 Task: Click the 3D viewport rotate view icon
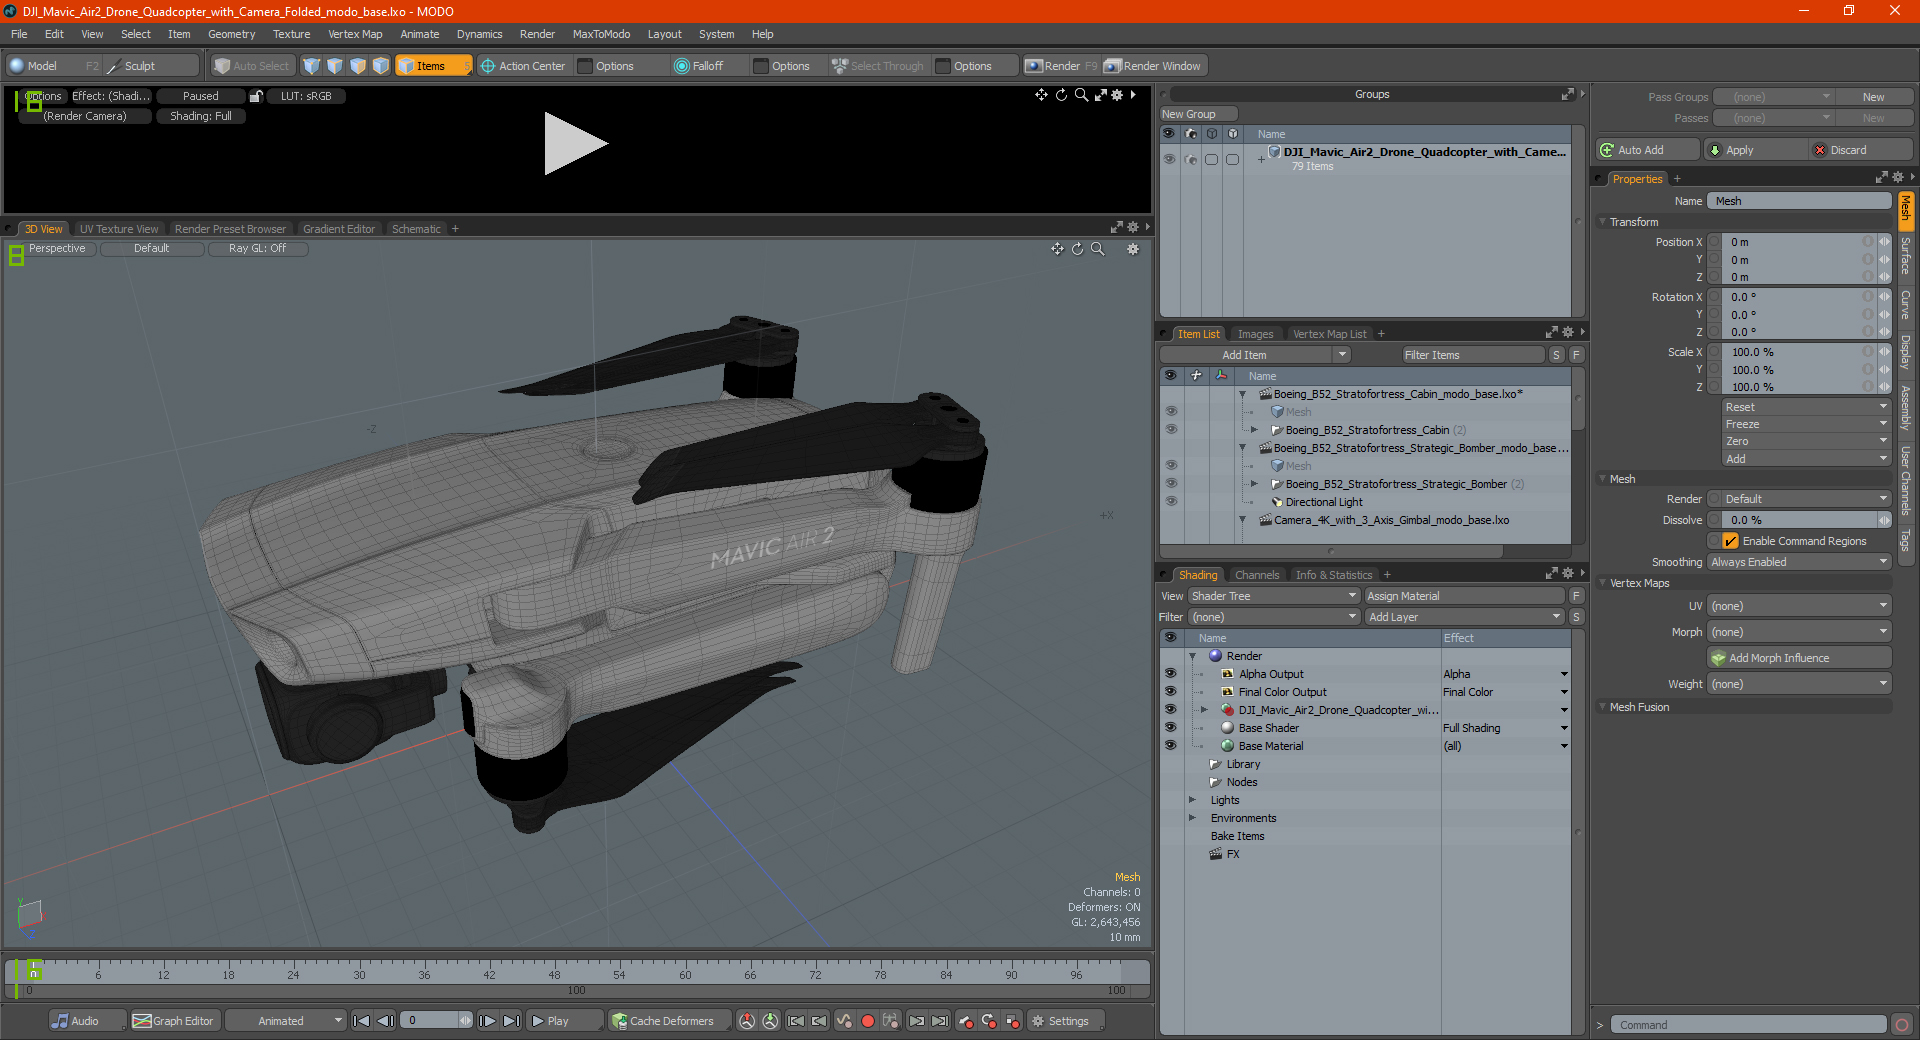tap(1078, 249)
